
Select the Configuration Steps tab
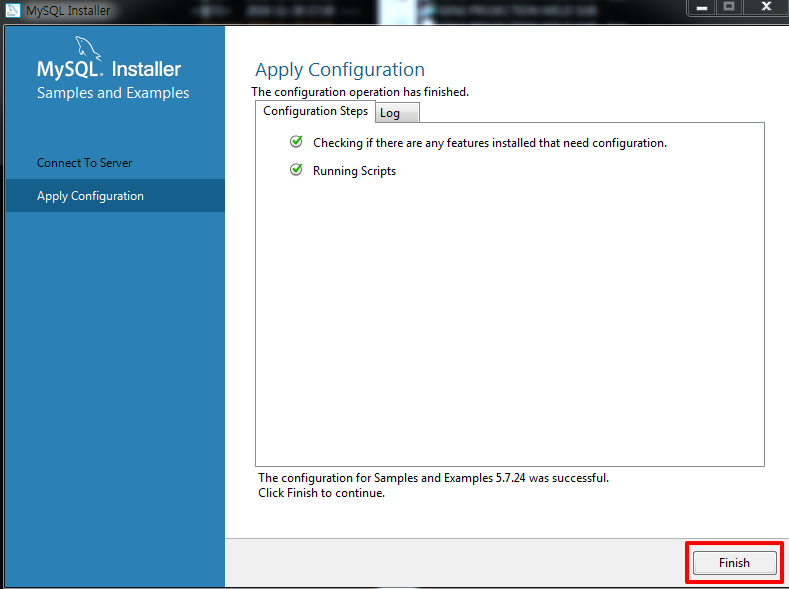(315, 111)
